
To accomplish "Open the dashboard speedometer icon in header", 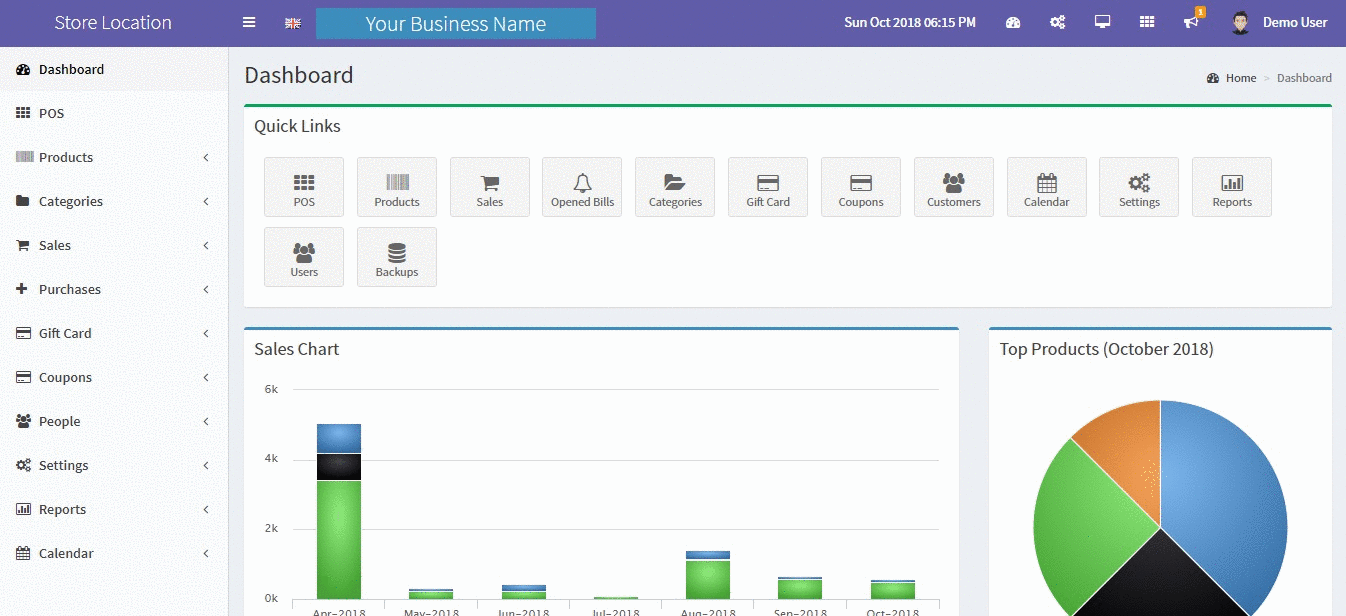I will coord(1013,22).
